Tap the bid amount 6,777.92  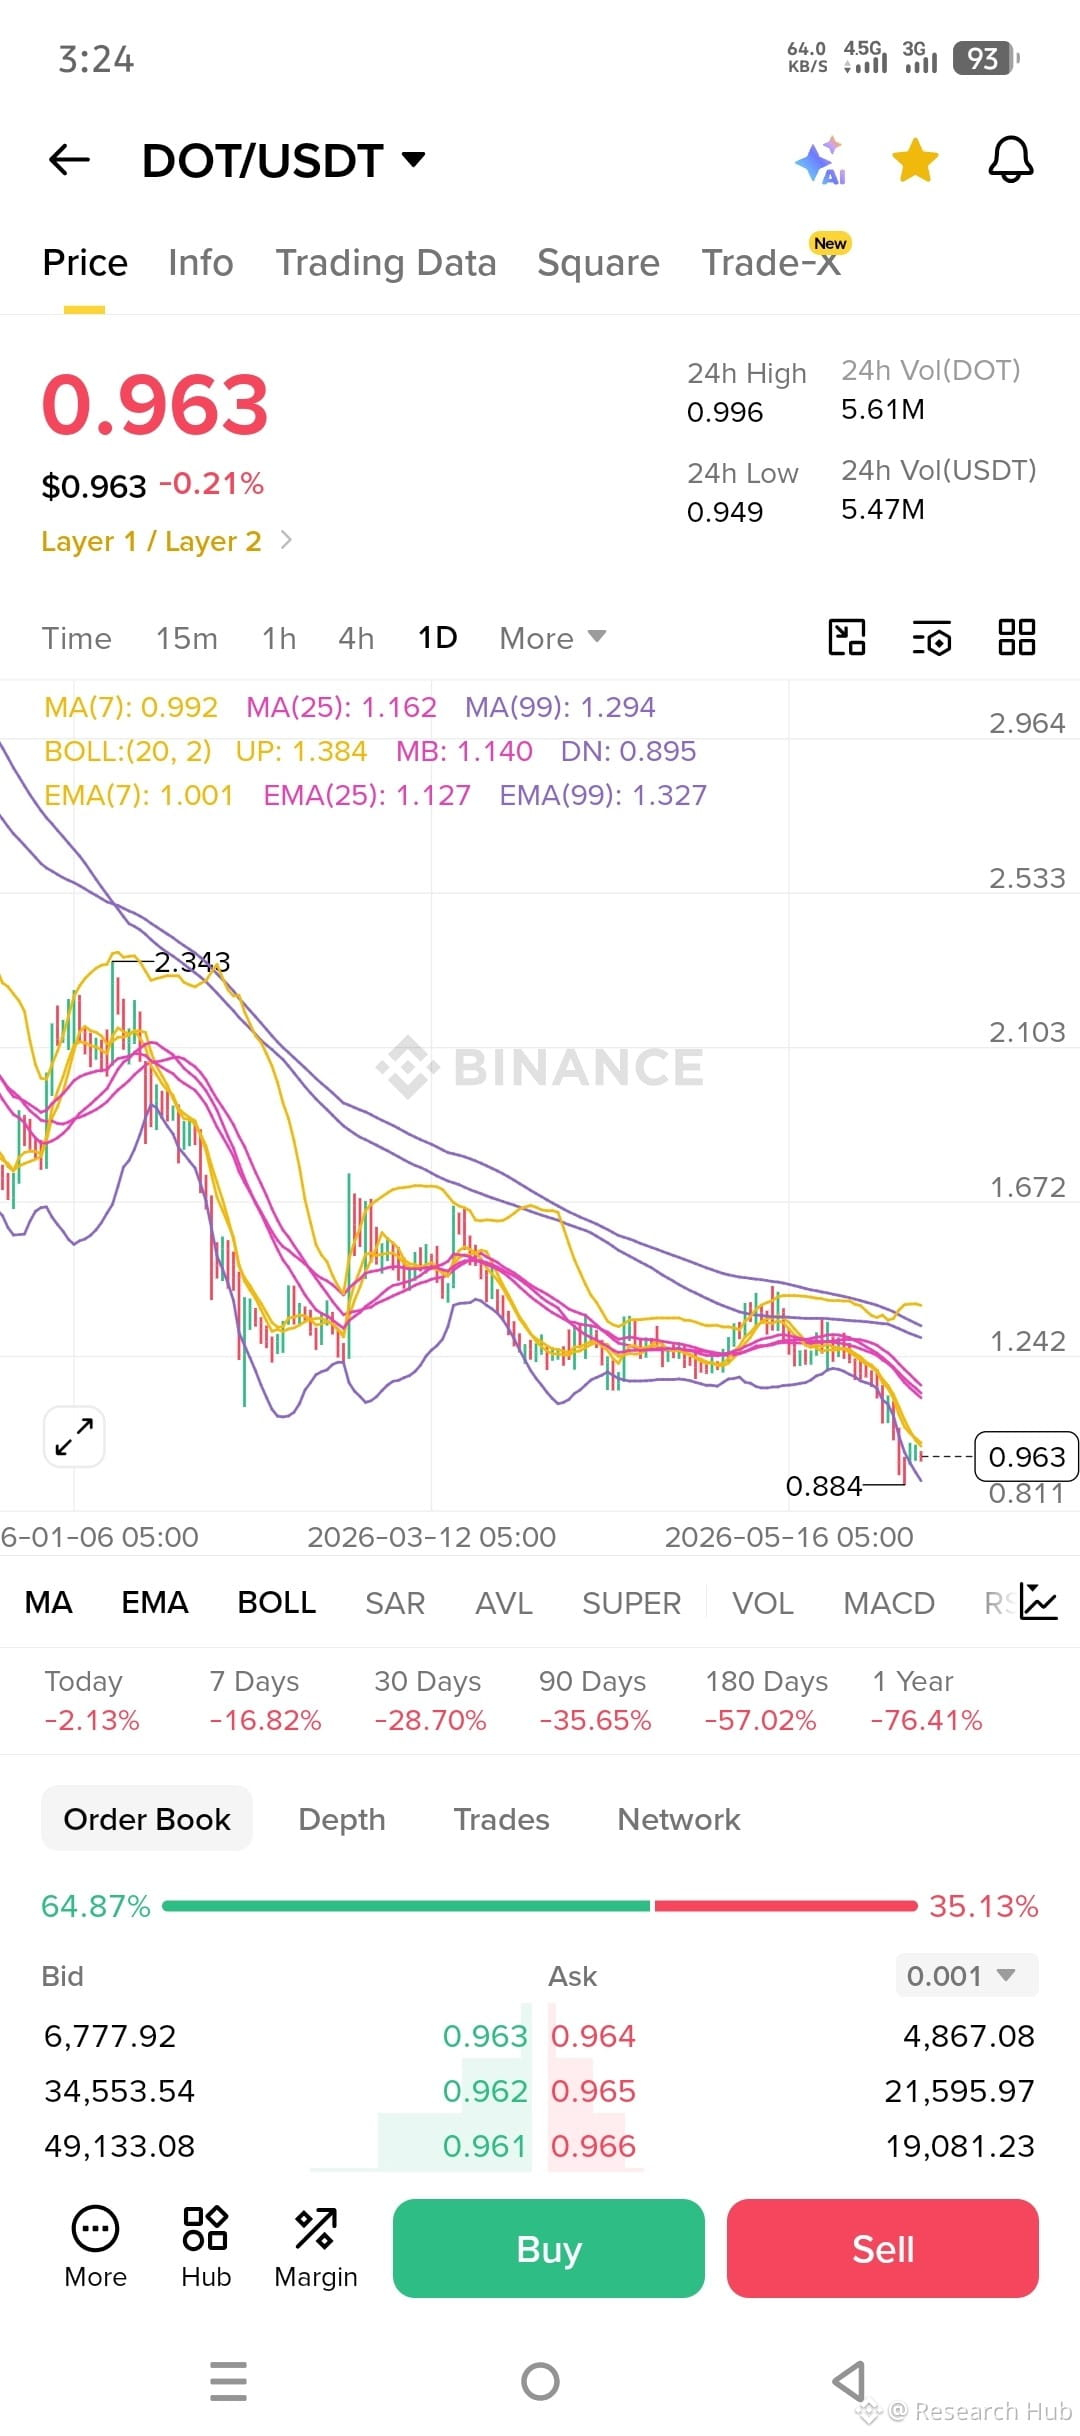[110, 2036]
